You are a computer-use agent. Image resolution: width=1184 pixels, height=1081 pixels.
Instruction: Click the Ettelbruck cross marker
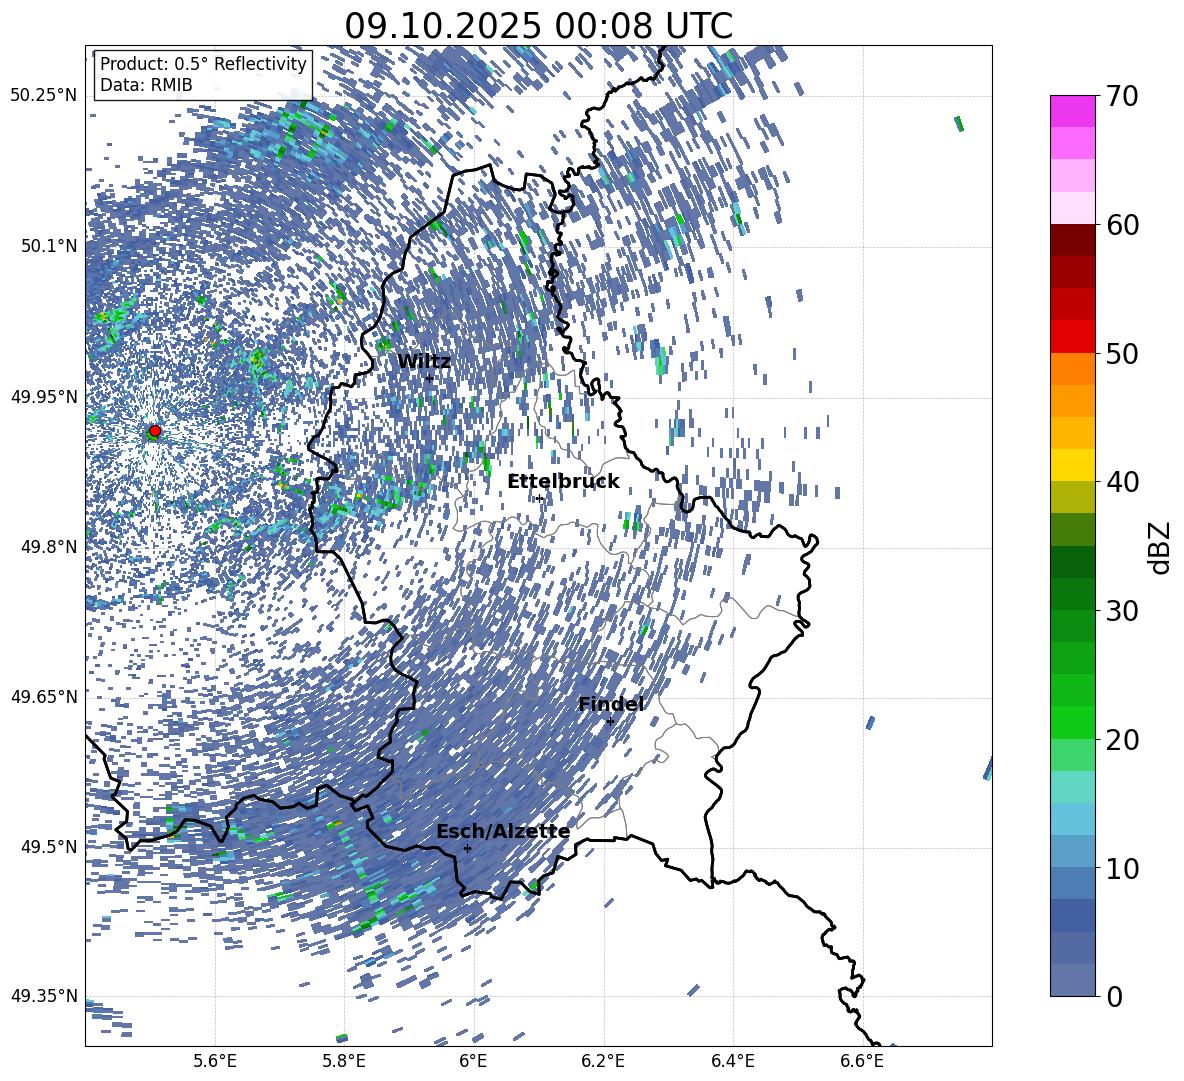coord(539,499)
